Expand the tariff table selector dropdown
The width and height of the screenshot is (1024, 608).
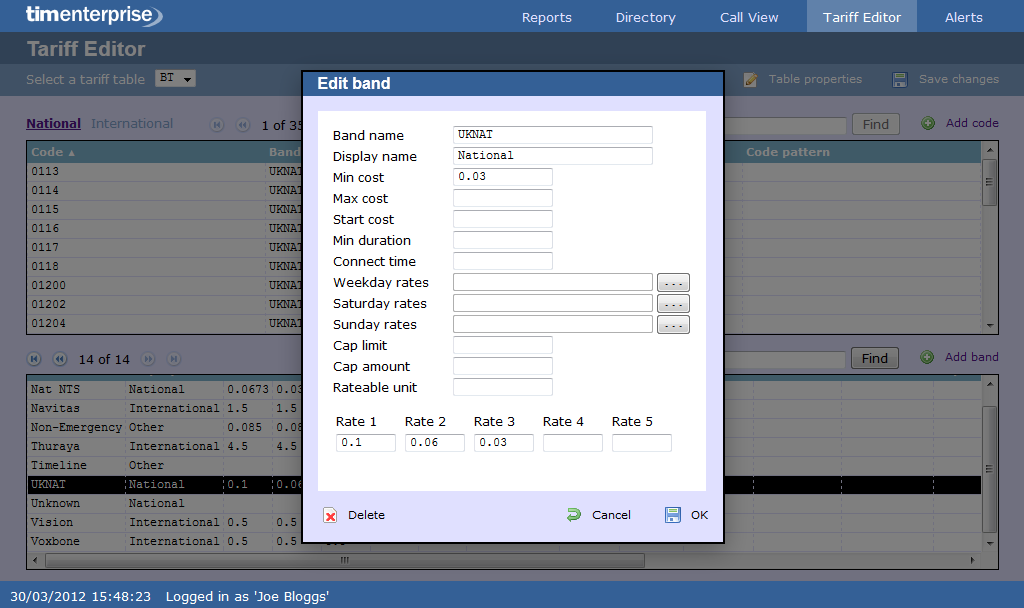[x=175, y=78]
